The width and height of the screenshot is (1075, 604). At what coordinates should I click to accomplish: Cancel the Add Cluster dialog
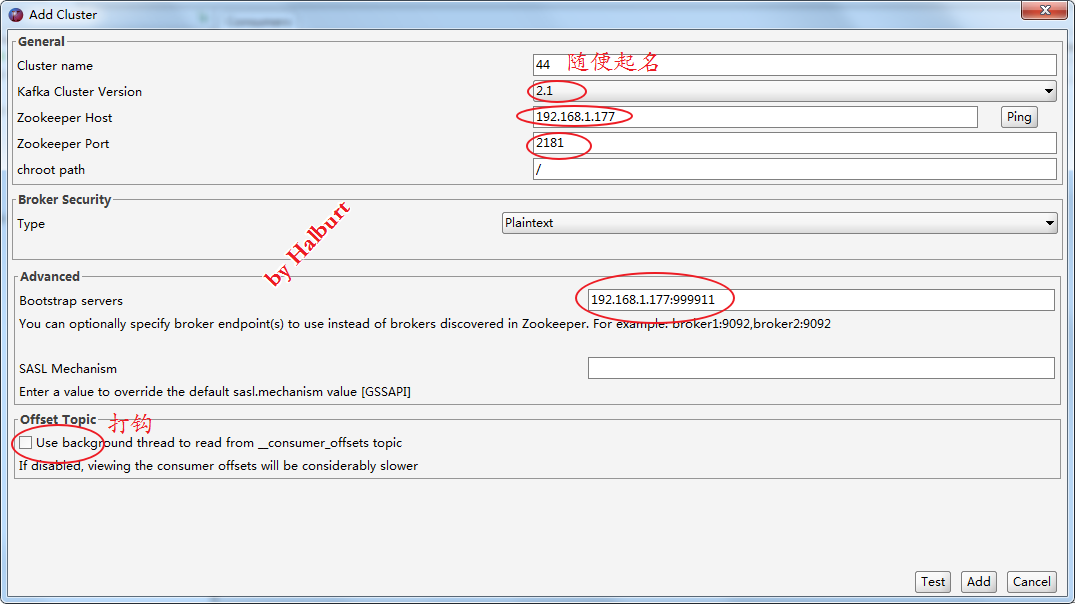(1031, 582)
